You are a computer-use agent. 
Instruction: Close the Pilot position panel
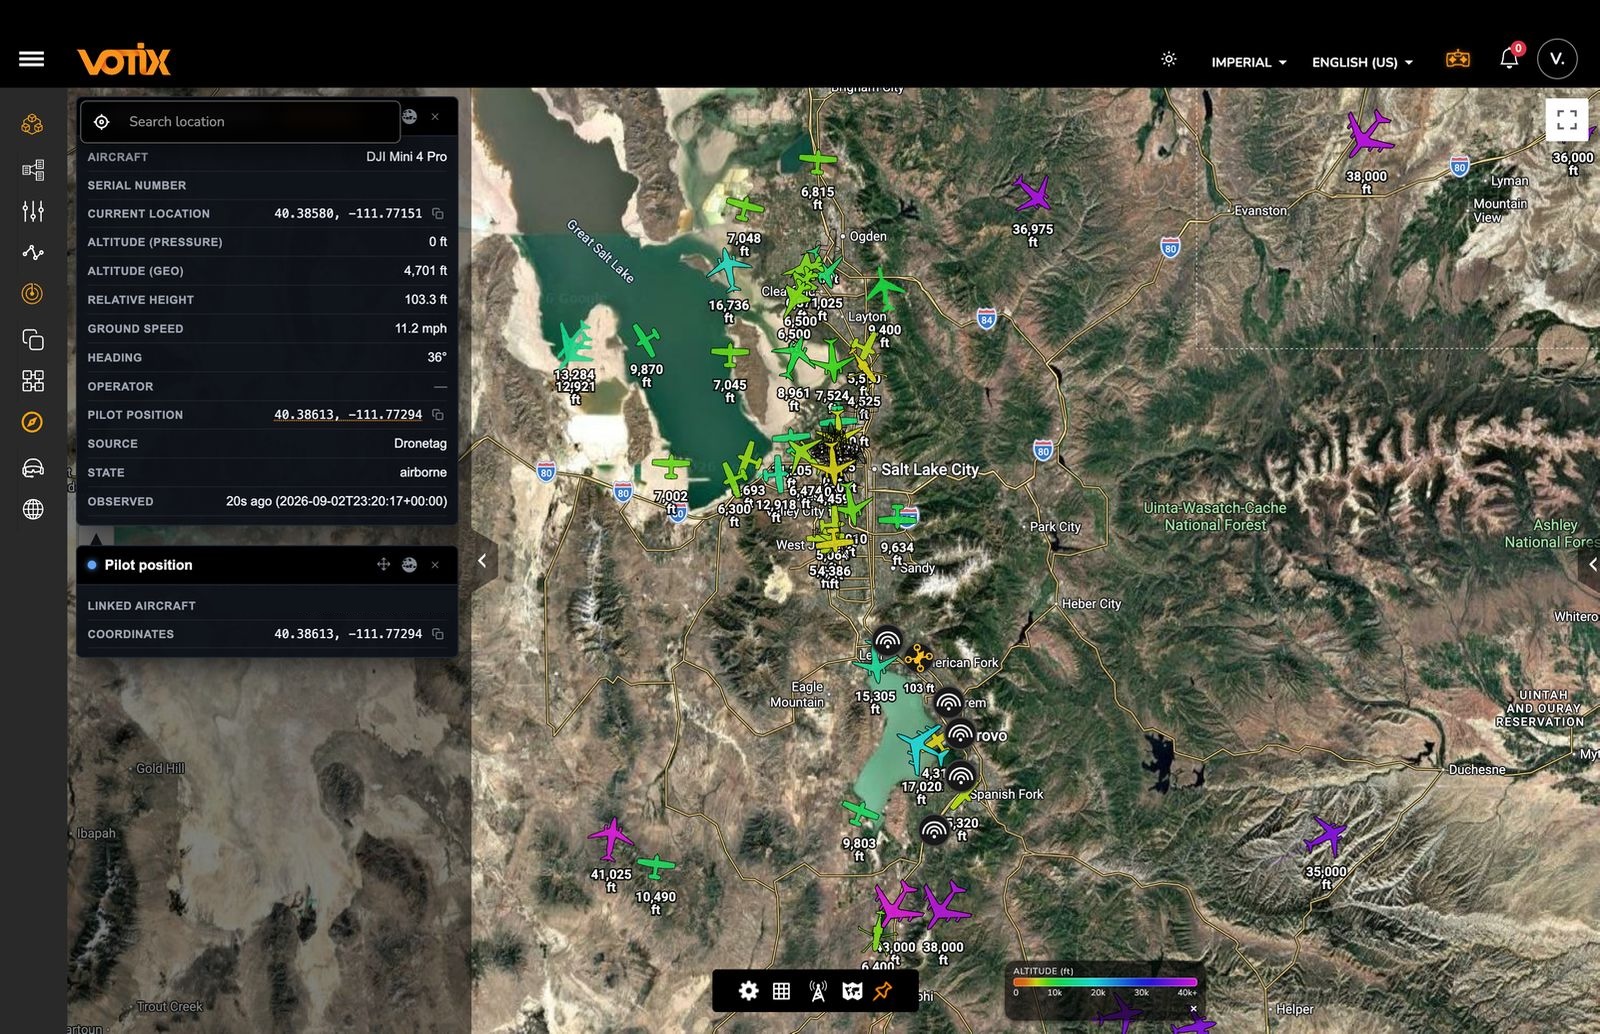pyautogui.click(x=435, y=565)
